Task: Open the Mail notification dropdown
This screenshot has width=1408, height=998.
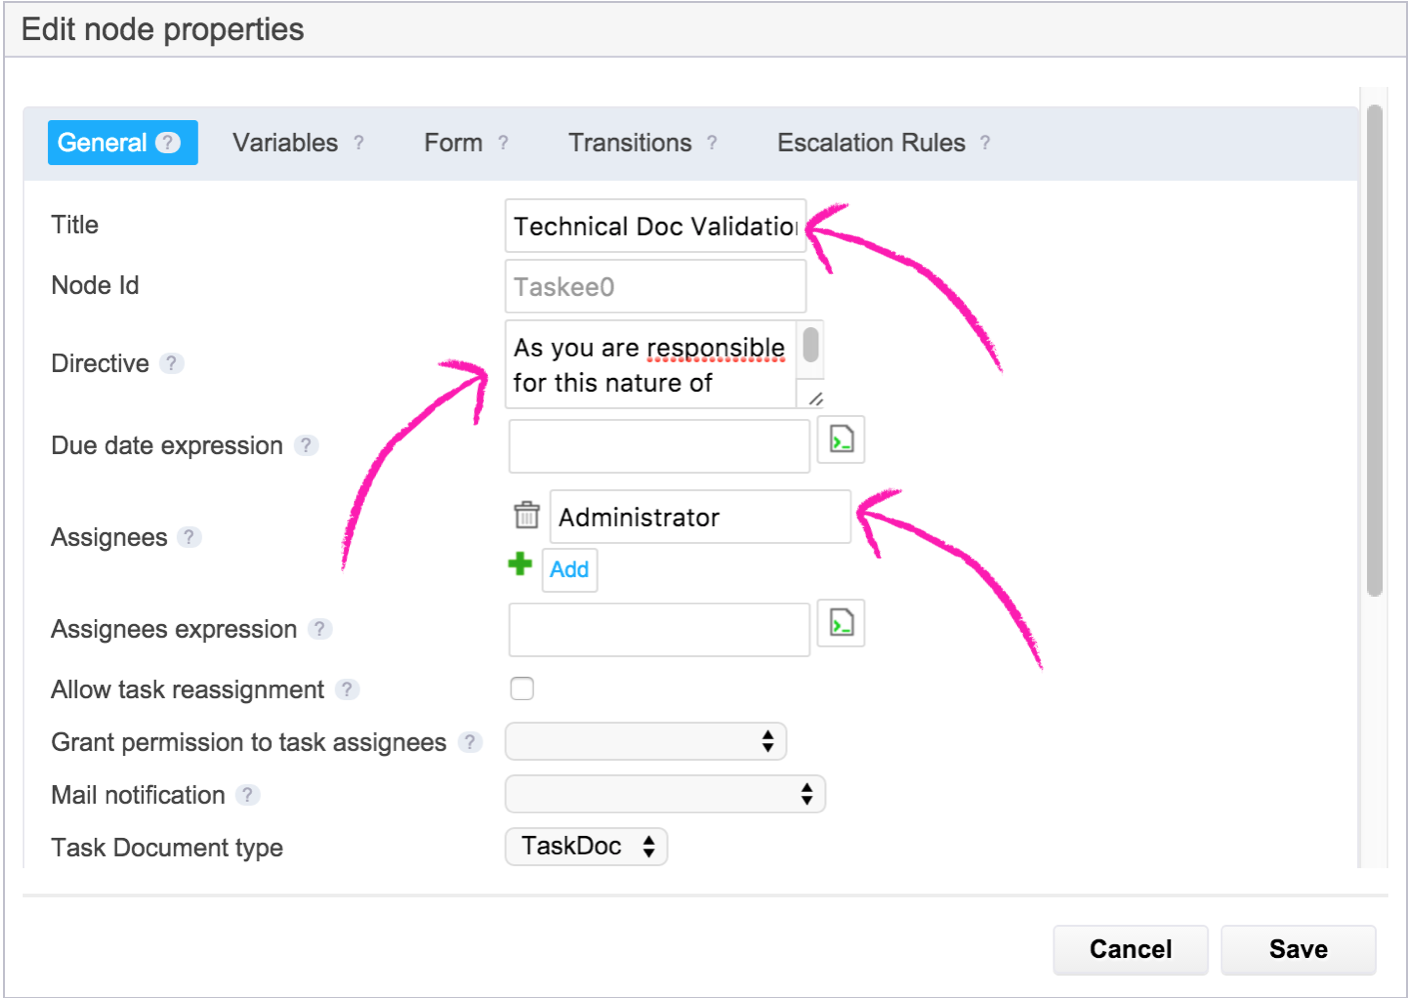Action: [x=665, y=794]
